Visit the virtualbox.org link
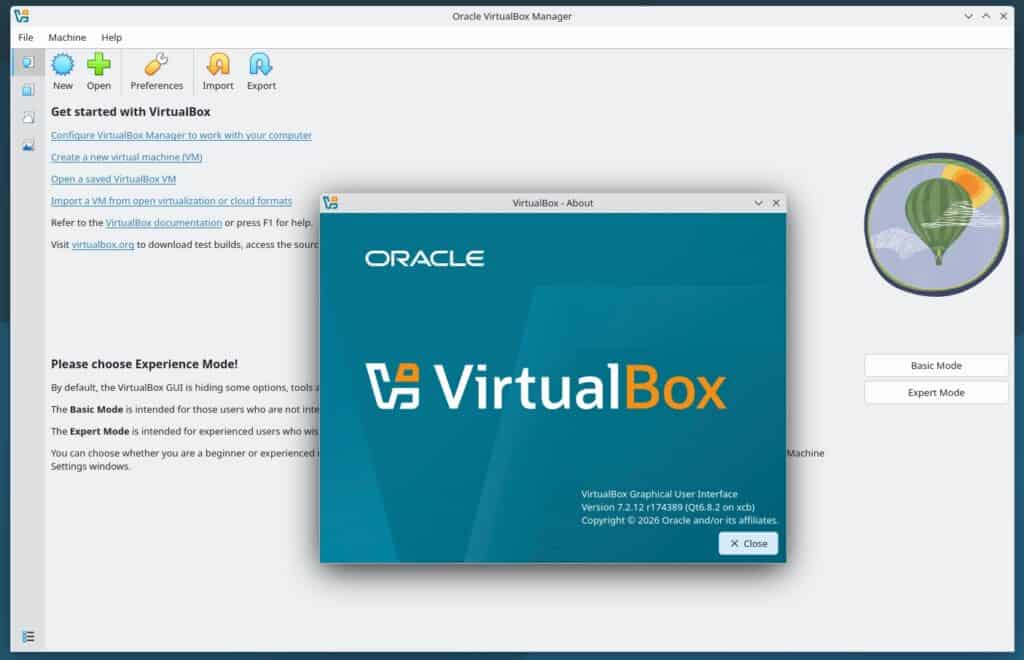This screenshot has height=660, width=1024. point(103,244)
